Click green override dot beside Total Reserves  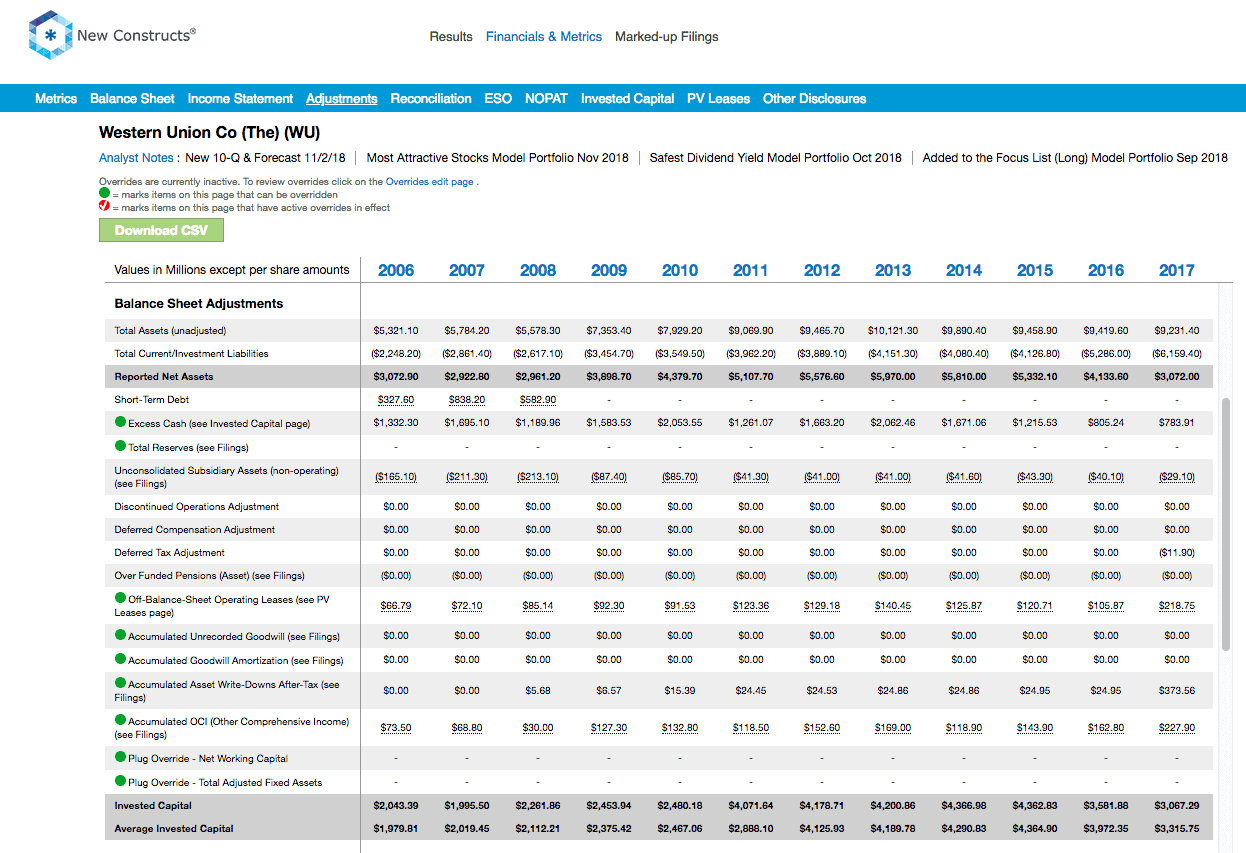(x=120, y=446)
